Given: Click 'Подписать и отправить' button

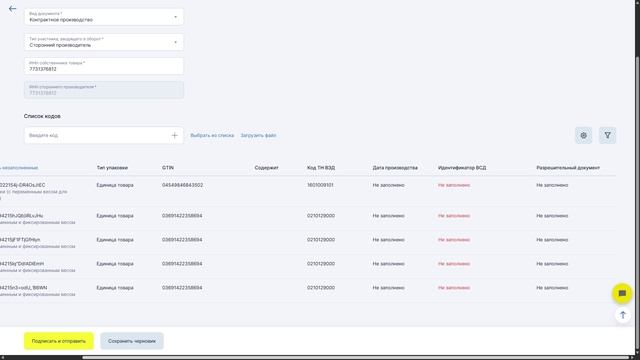Looking at the screenshot, I should 59,341.
